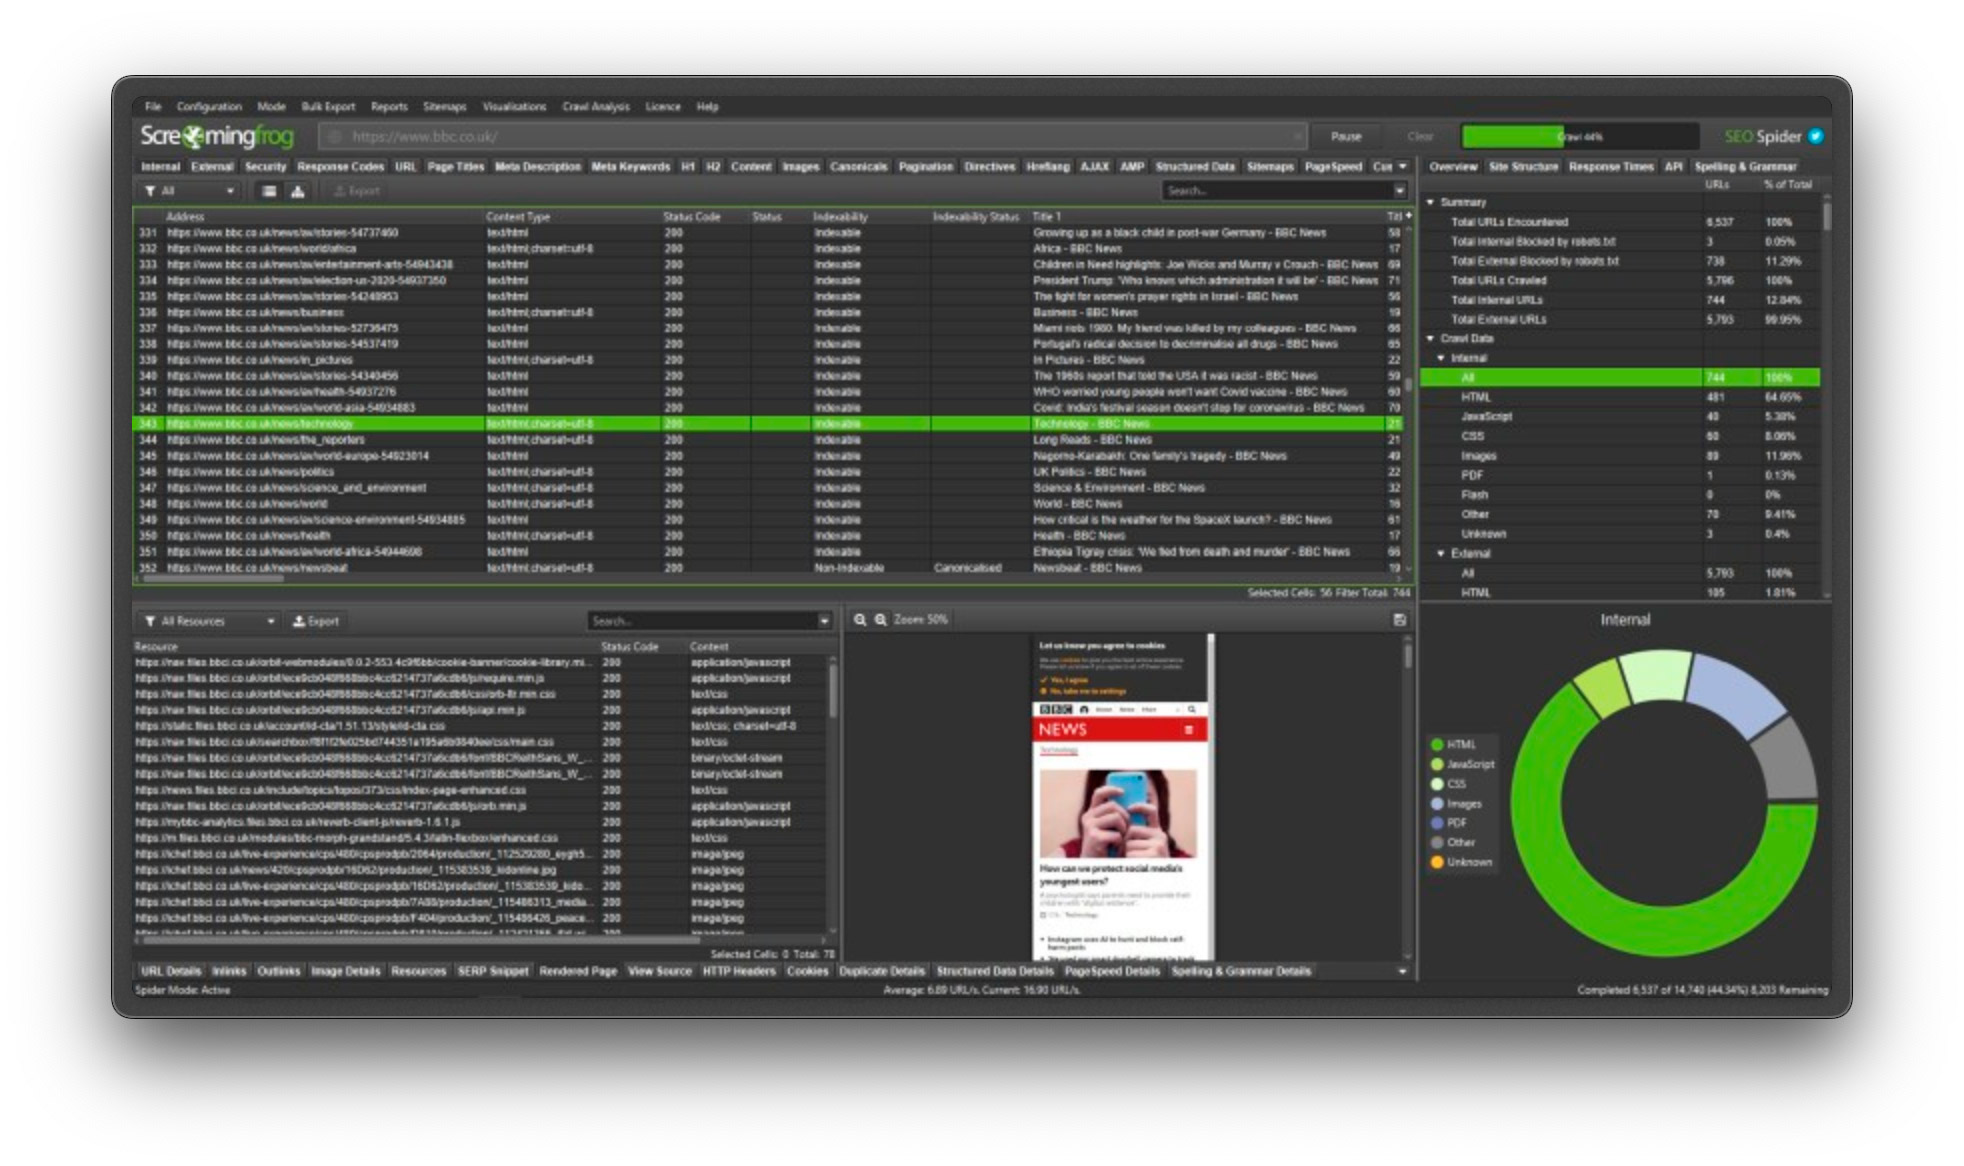Collapse the Summary tree section

pyautogui.click(x=1430, y=202)
